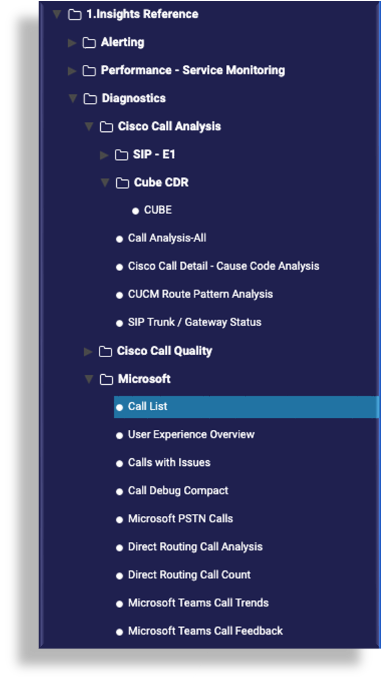Expand Performance - Service Monitoring folder arrow
383x683 pixels.
click(72, 71)
